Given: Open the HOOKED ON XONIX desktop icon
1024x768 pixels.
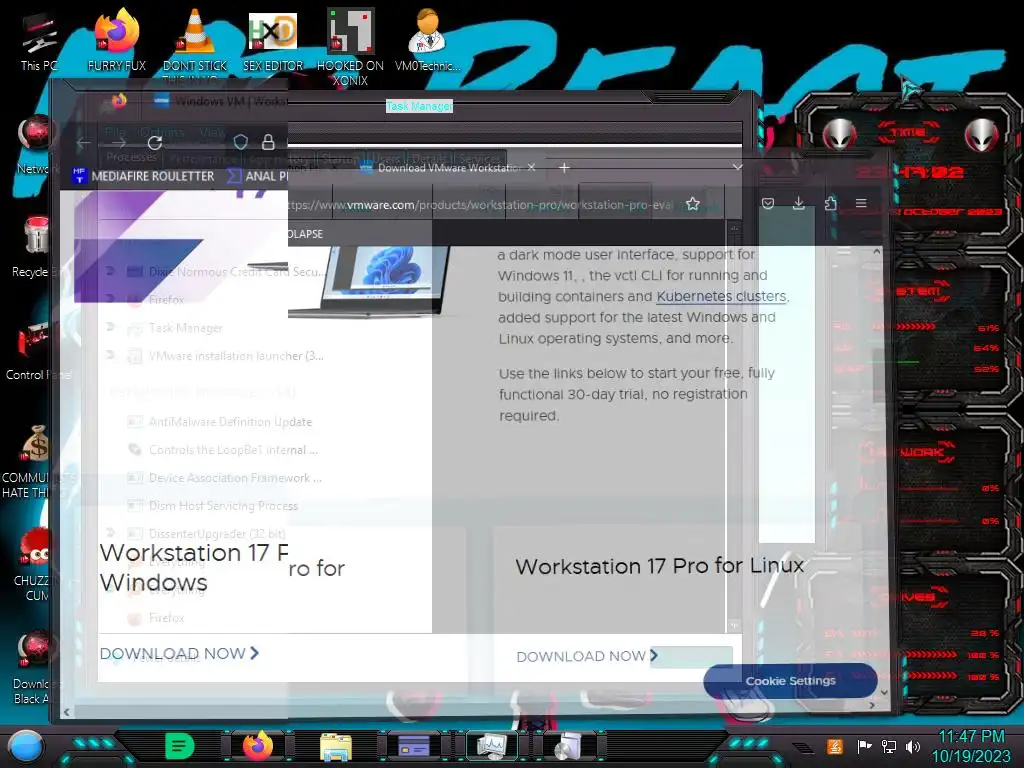Looking at the screenshot, I should [x=350, y=46].
